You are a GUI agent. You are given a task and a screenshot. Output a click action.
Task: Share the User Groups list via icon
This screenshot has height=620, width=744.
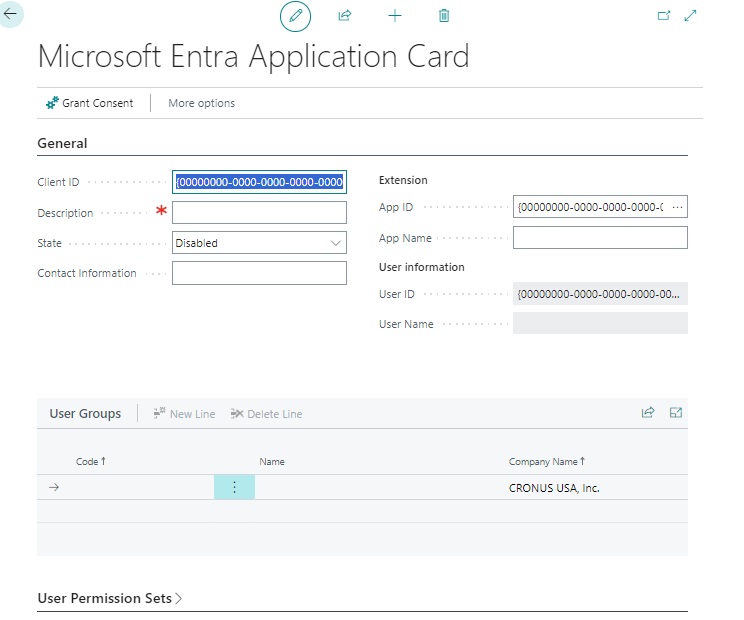(648, 413)
